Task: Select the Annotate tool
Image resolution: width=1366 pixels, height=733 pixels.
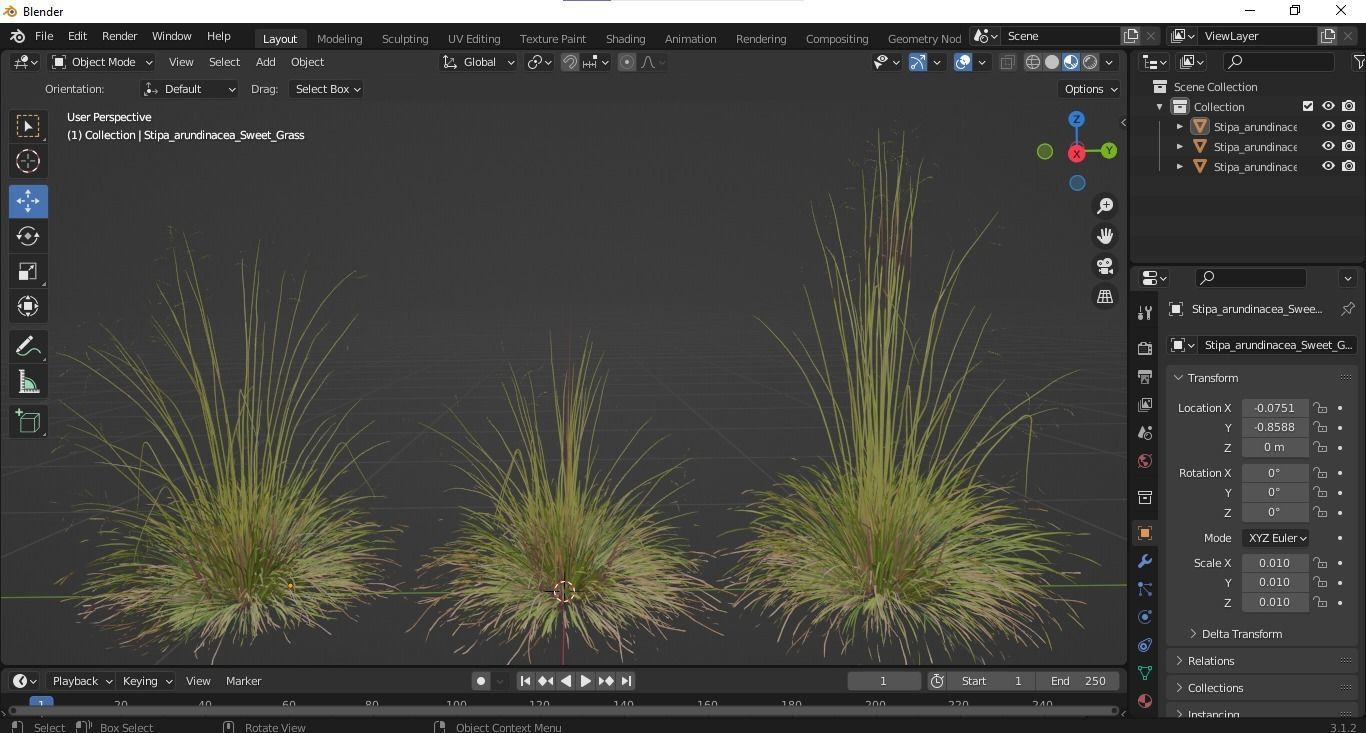Action: click(28, 347)
